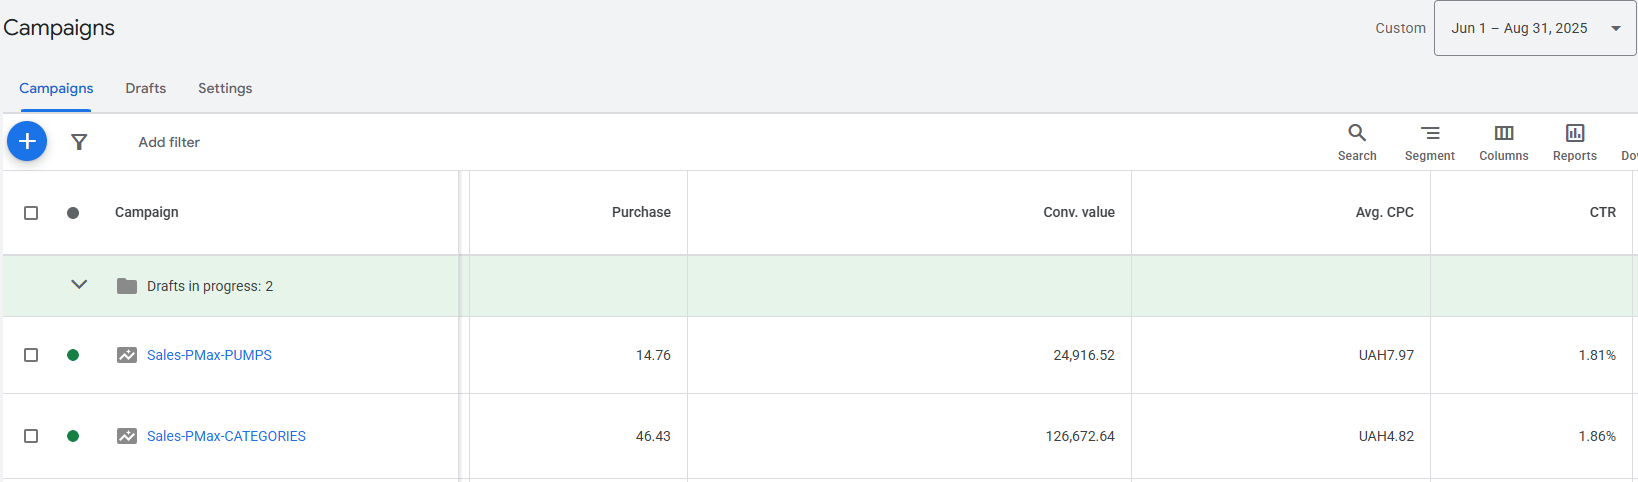Click the green status dot for Sales-PMax-CATEGORIES
The width and height of the screenshot is (1638, 482).
coord(73,436)
